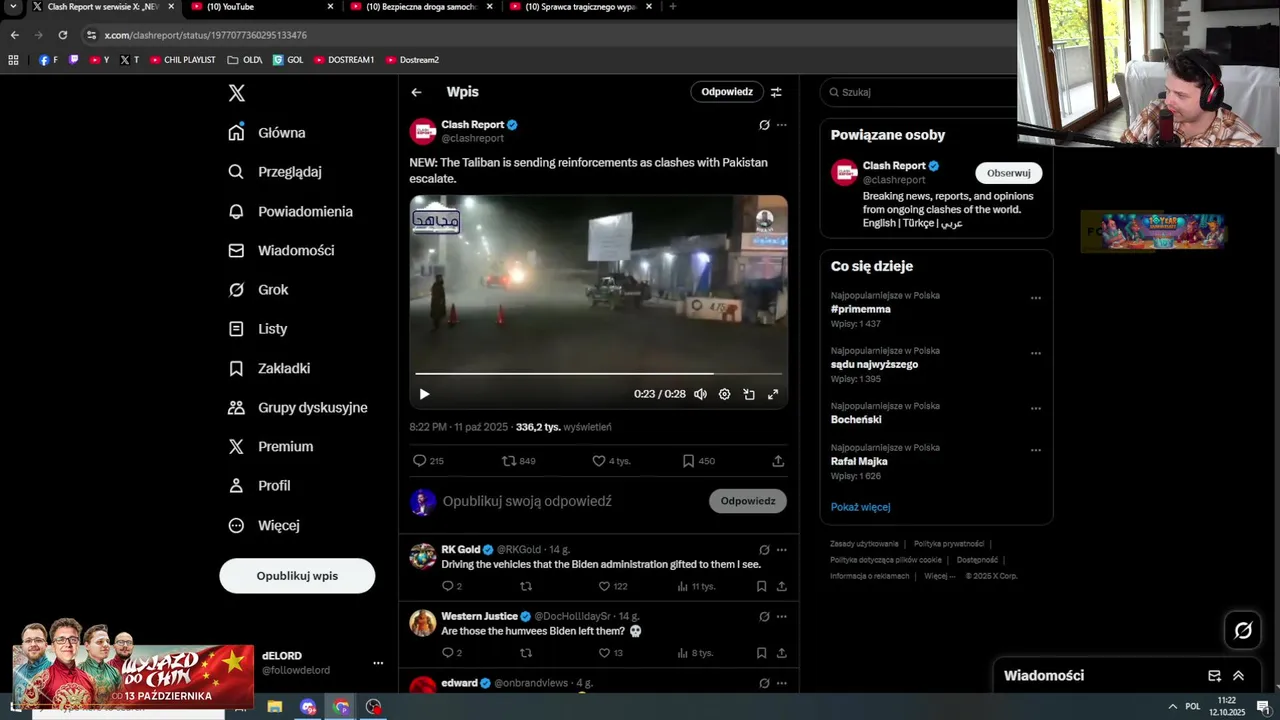Click floating Grok button

(x=1243, y=630)
